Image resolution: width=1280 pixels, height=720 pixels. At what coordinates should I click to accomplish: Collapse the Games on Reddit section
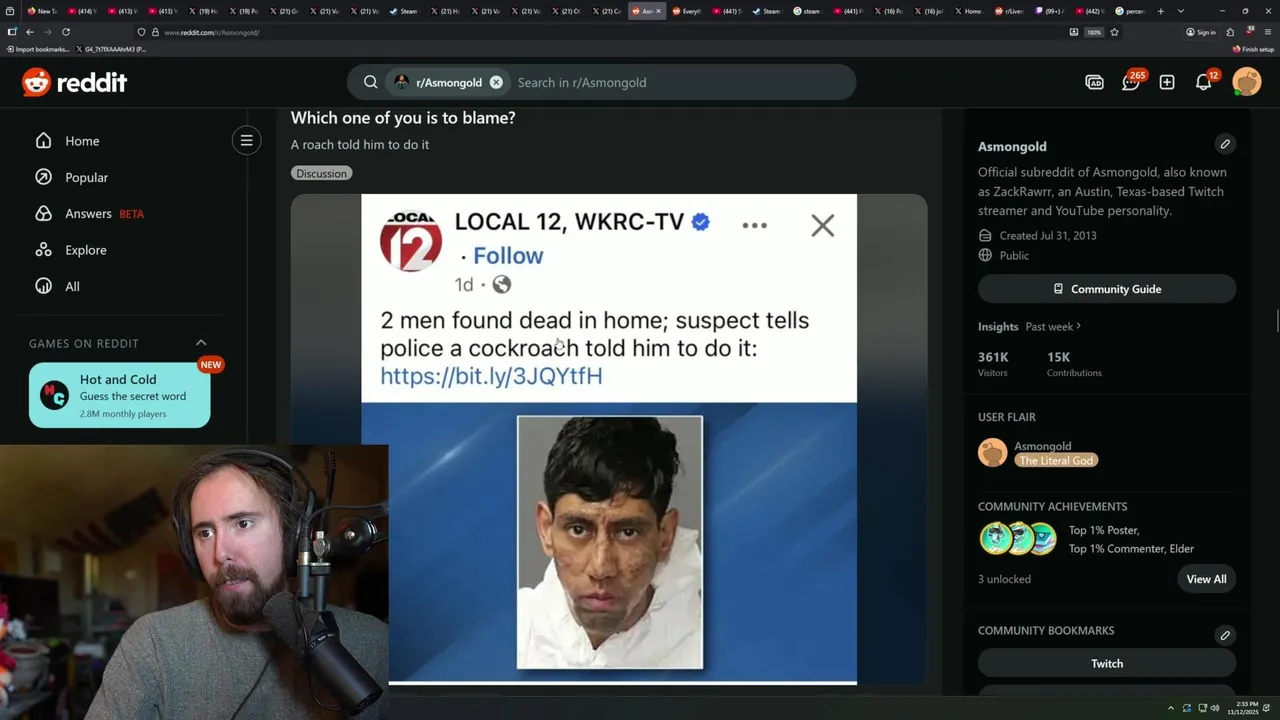[201, 343]
